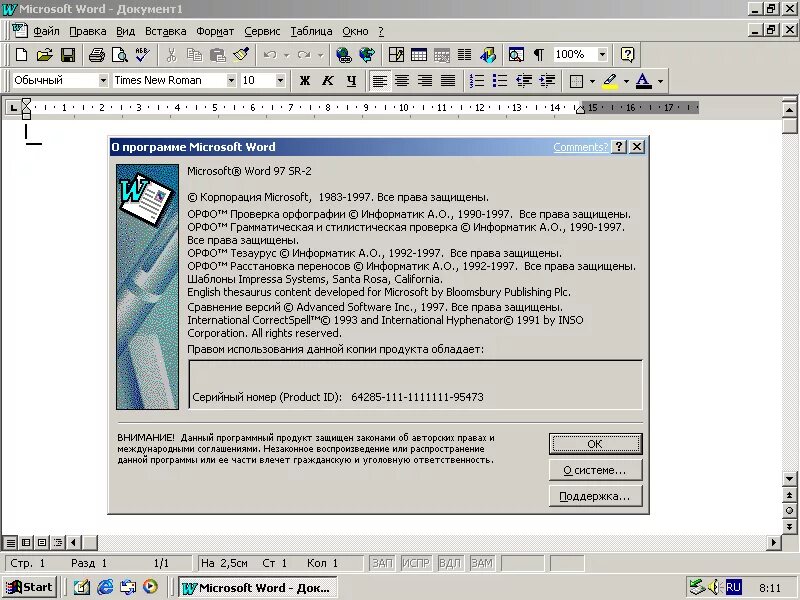
Task: Undo the last action arrow
Action: [270, 55]
